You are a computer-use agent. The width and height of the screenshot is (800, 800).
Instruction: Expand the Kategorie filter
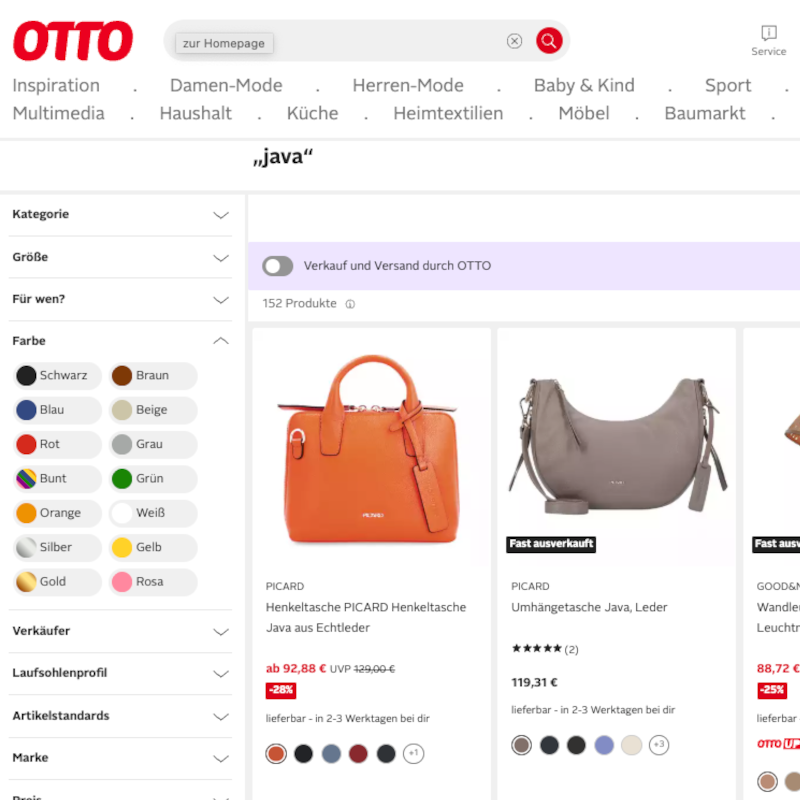click(120, 215)
